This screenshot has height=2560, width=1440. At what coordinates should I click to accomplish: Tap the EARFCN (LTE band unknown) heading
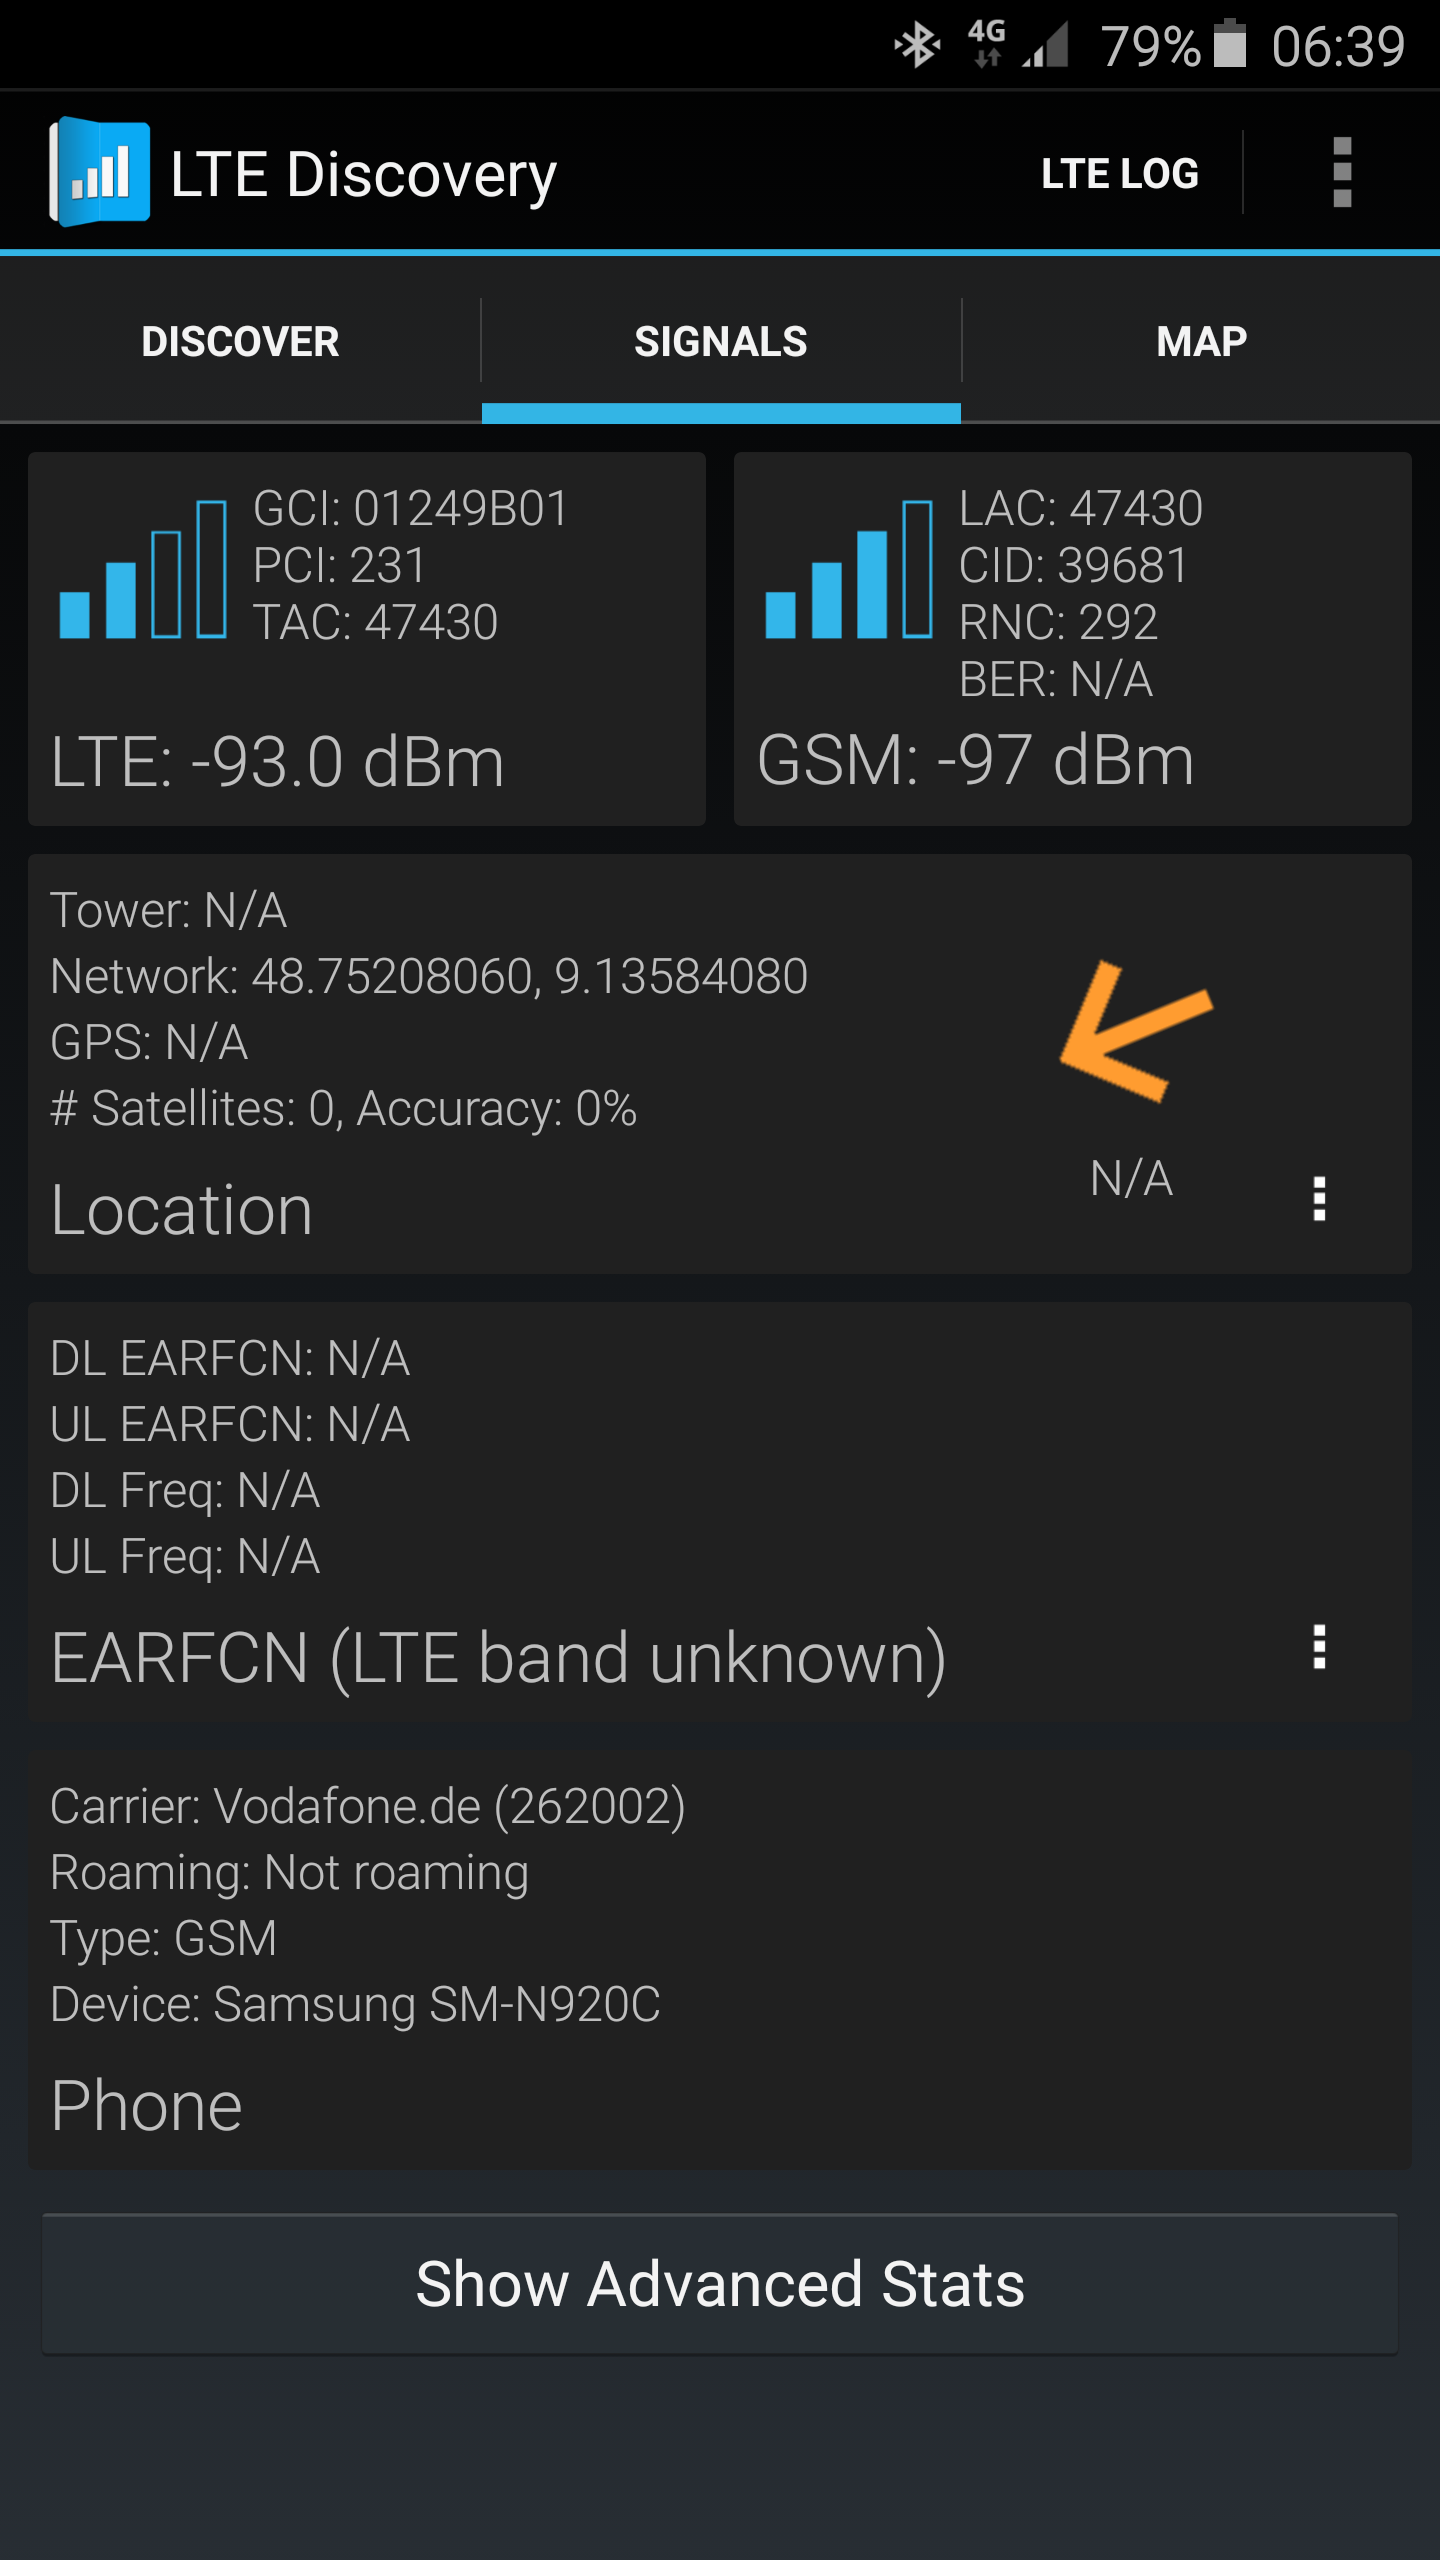point(498,1658)
